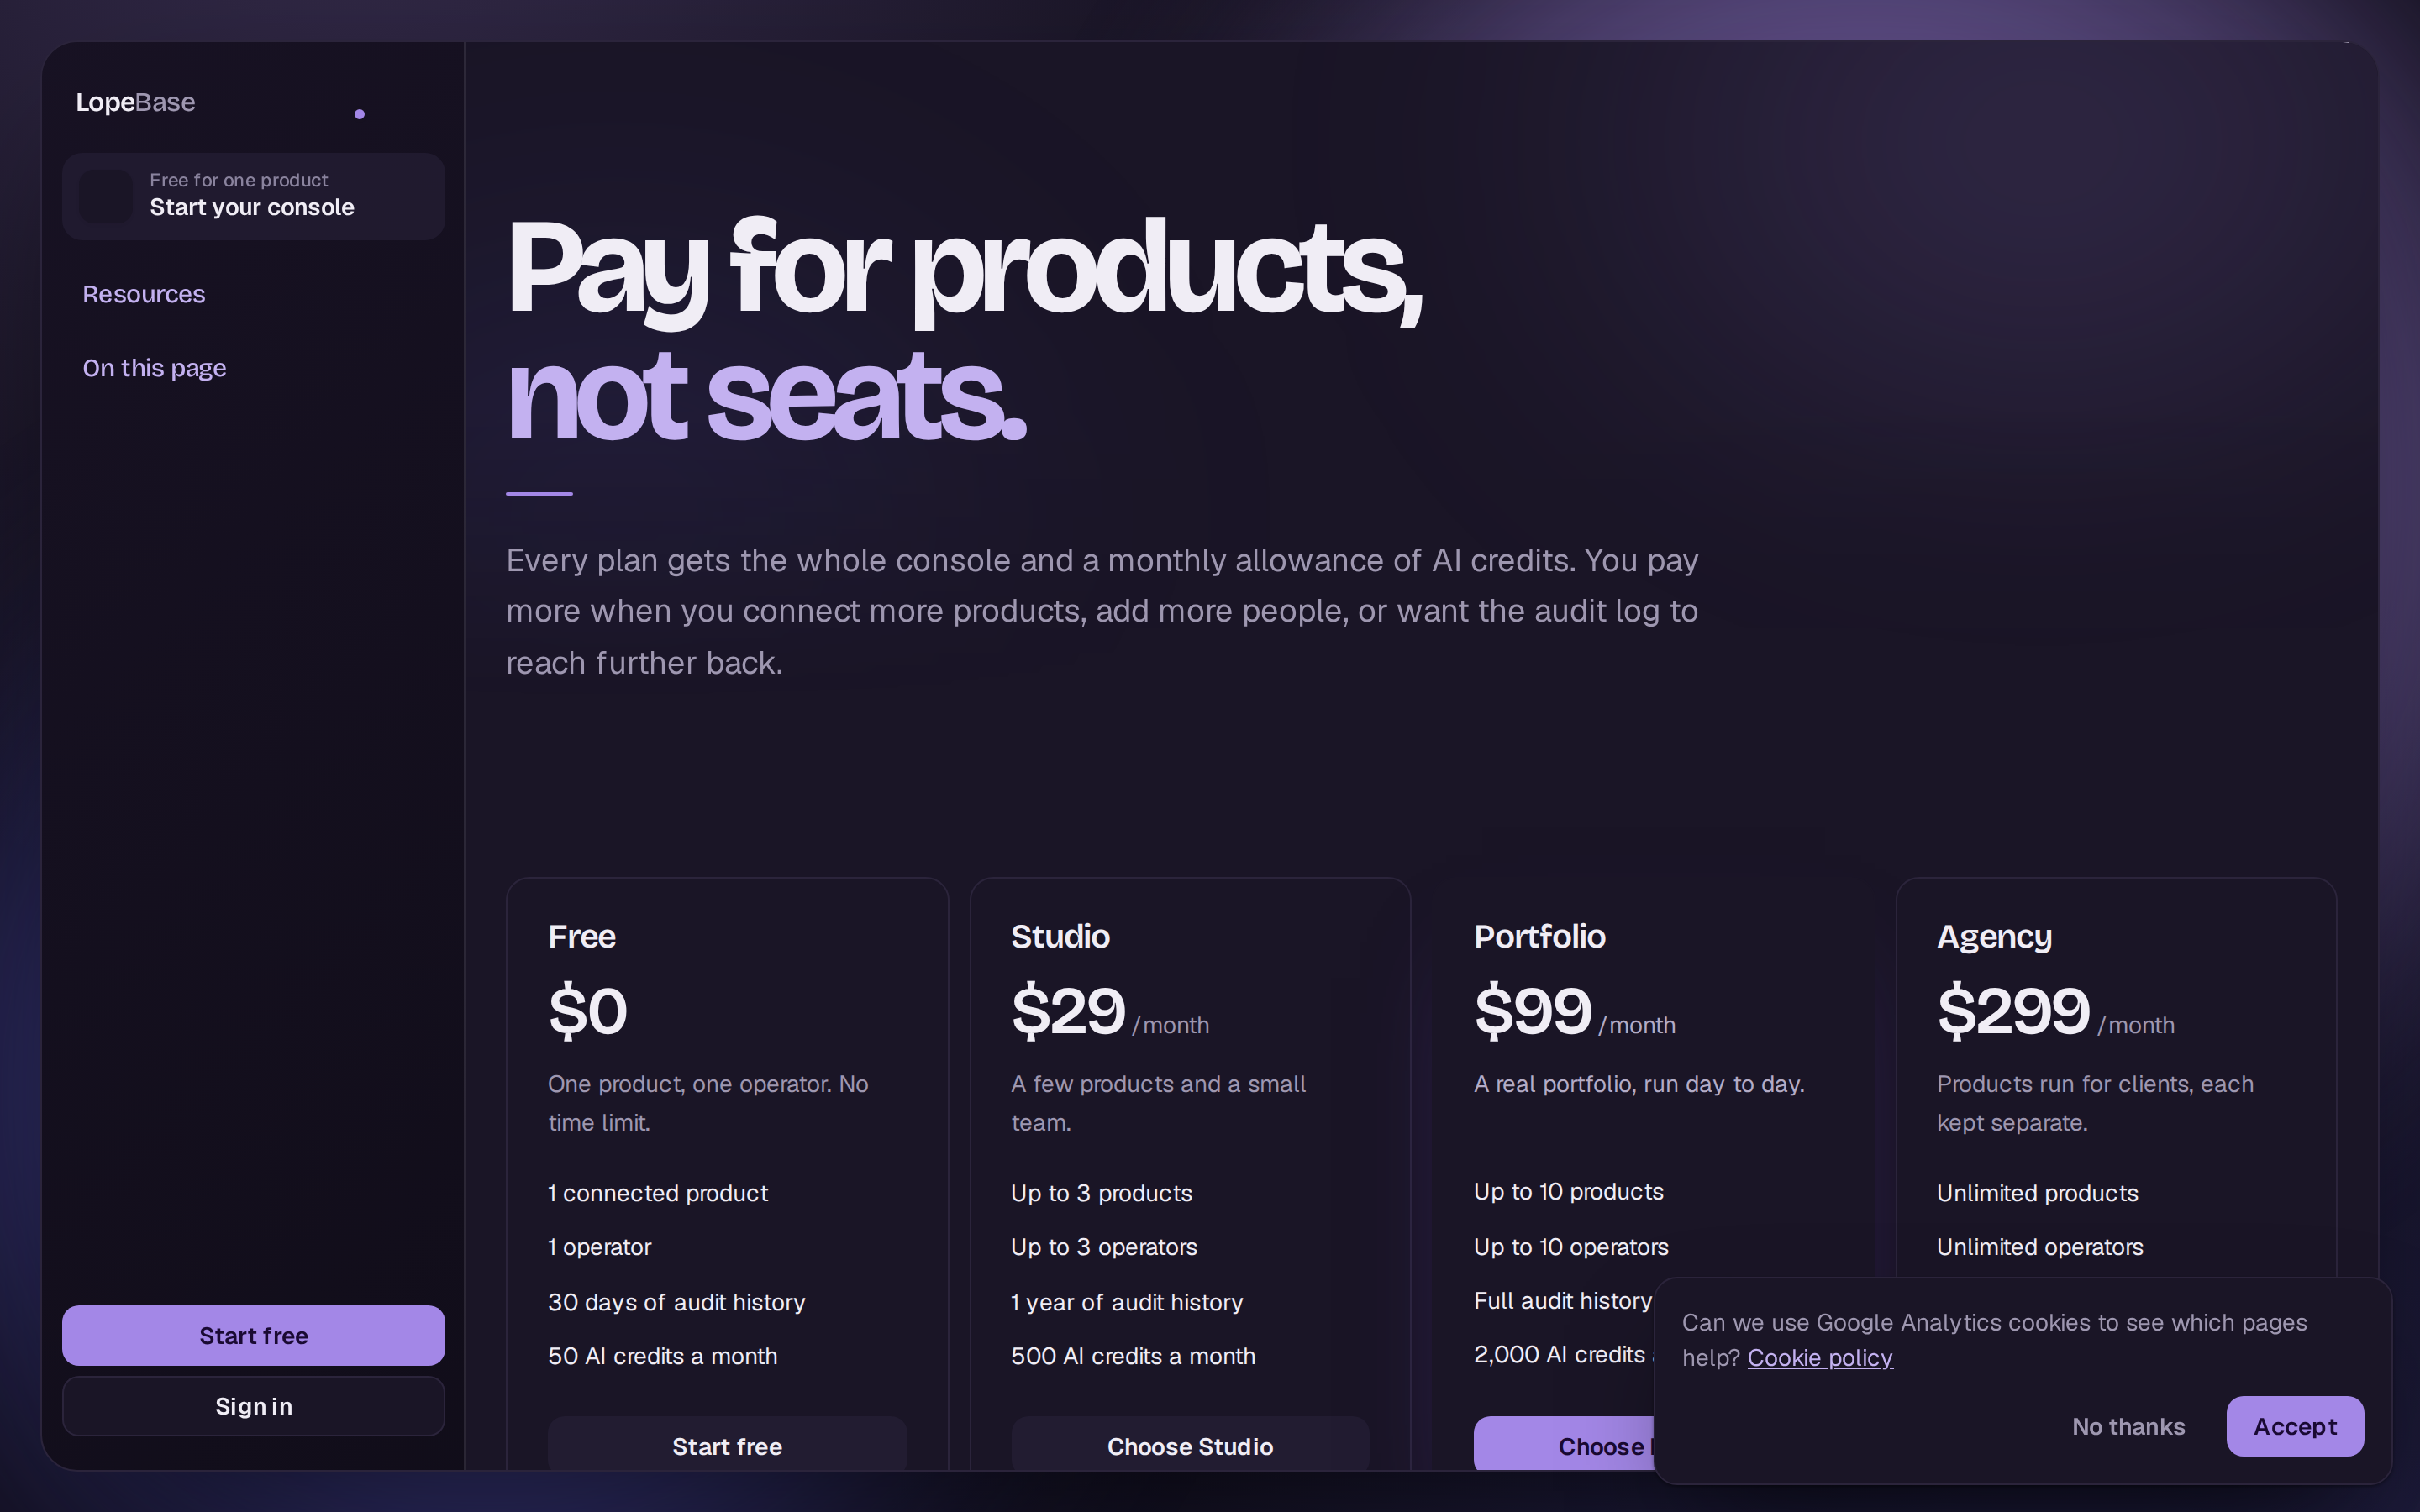The height and width of the screenshot is (1512, 2420).
Task: Click "Full audit history" feature
Action: 1563,1300
